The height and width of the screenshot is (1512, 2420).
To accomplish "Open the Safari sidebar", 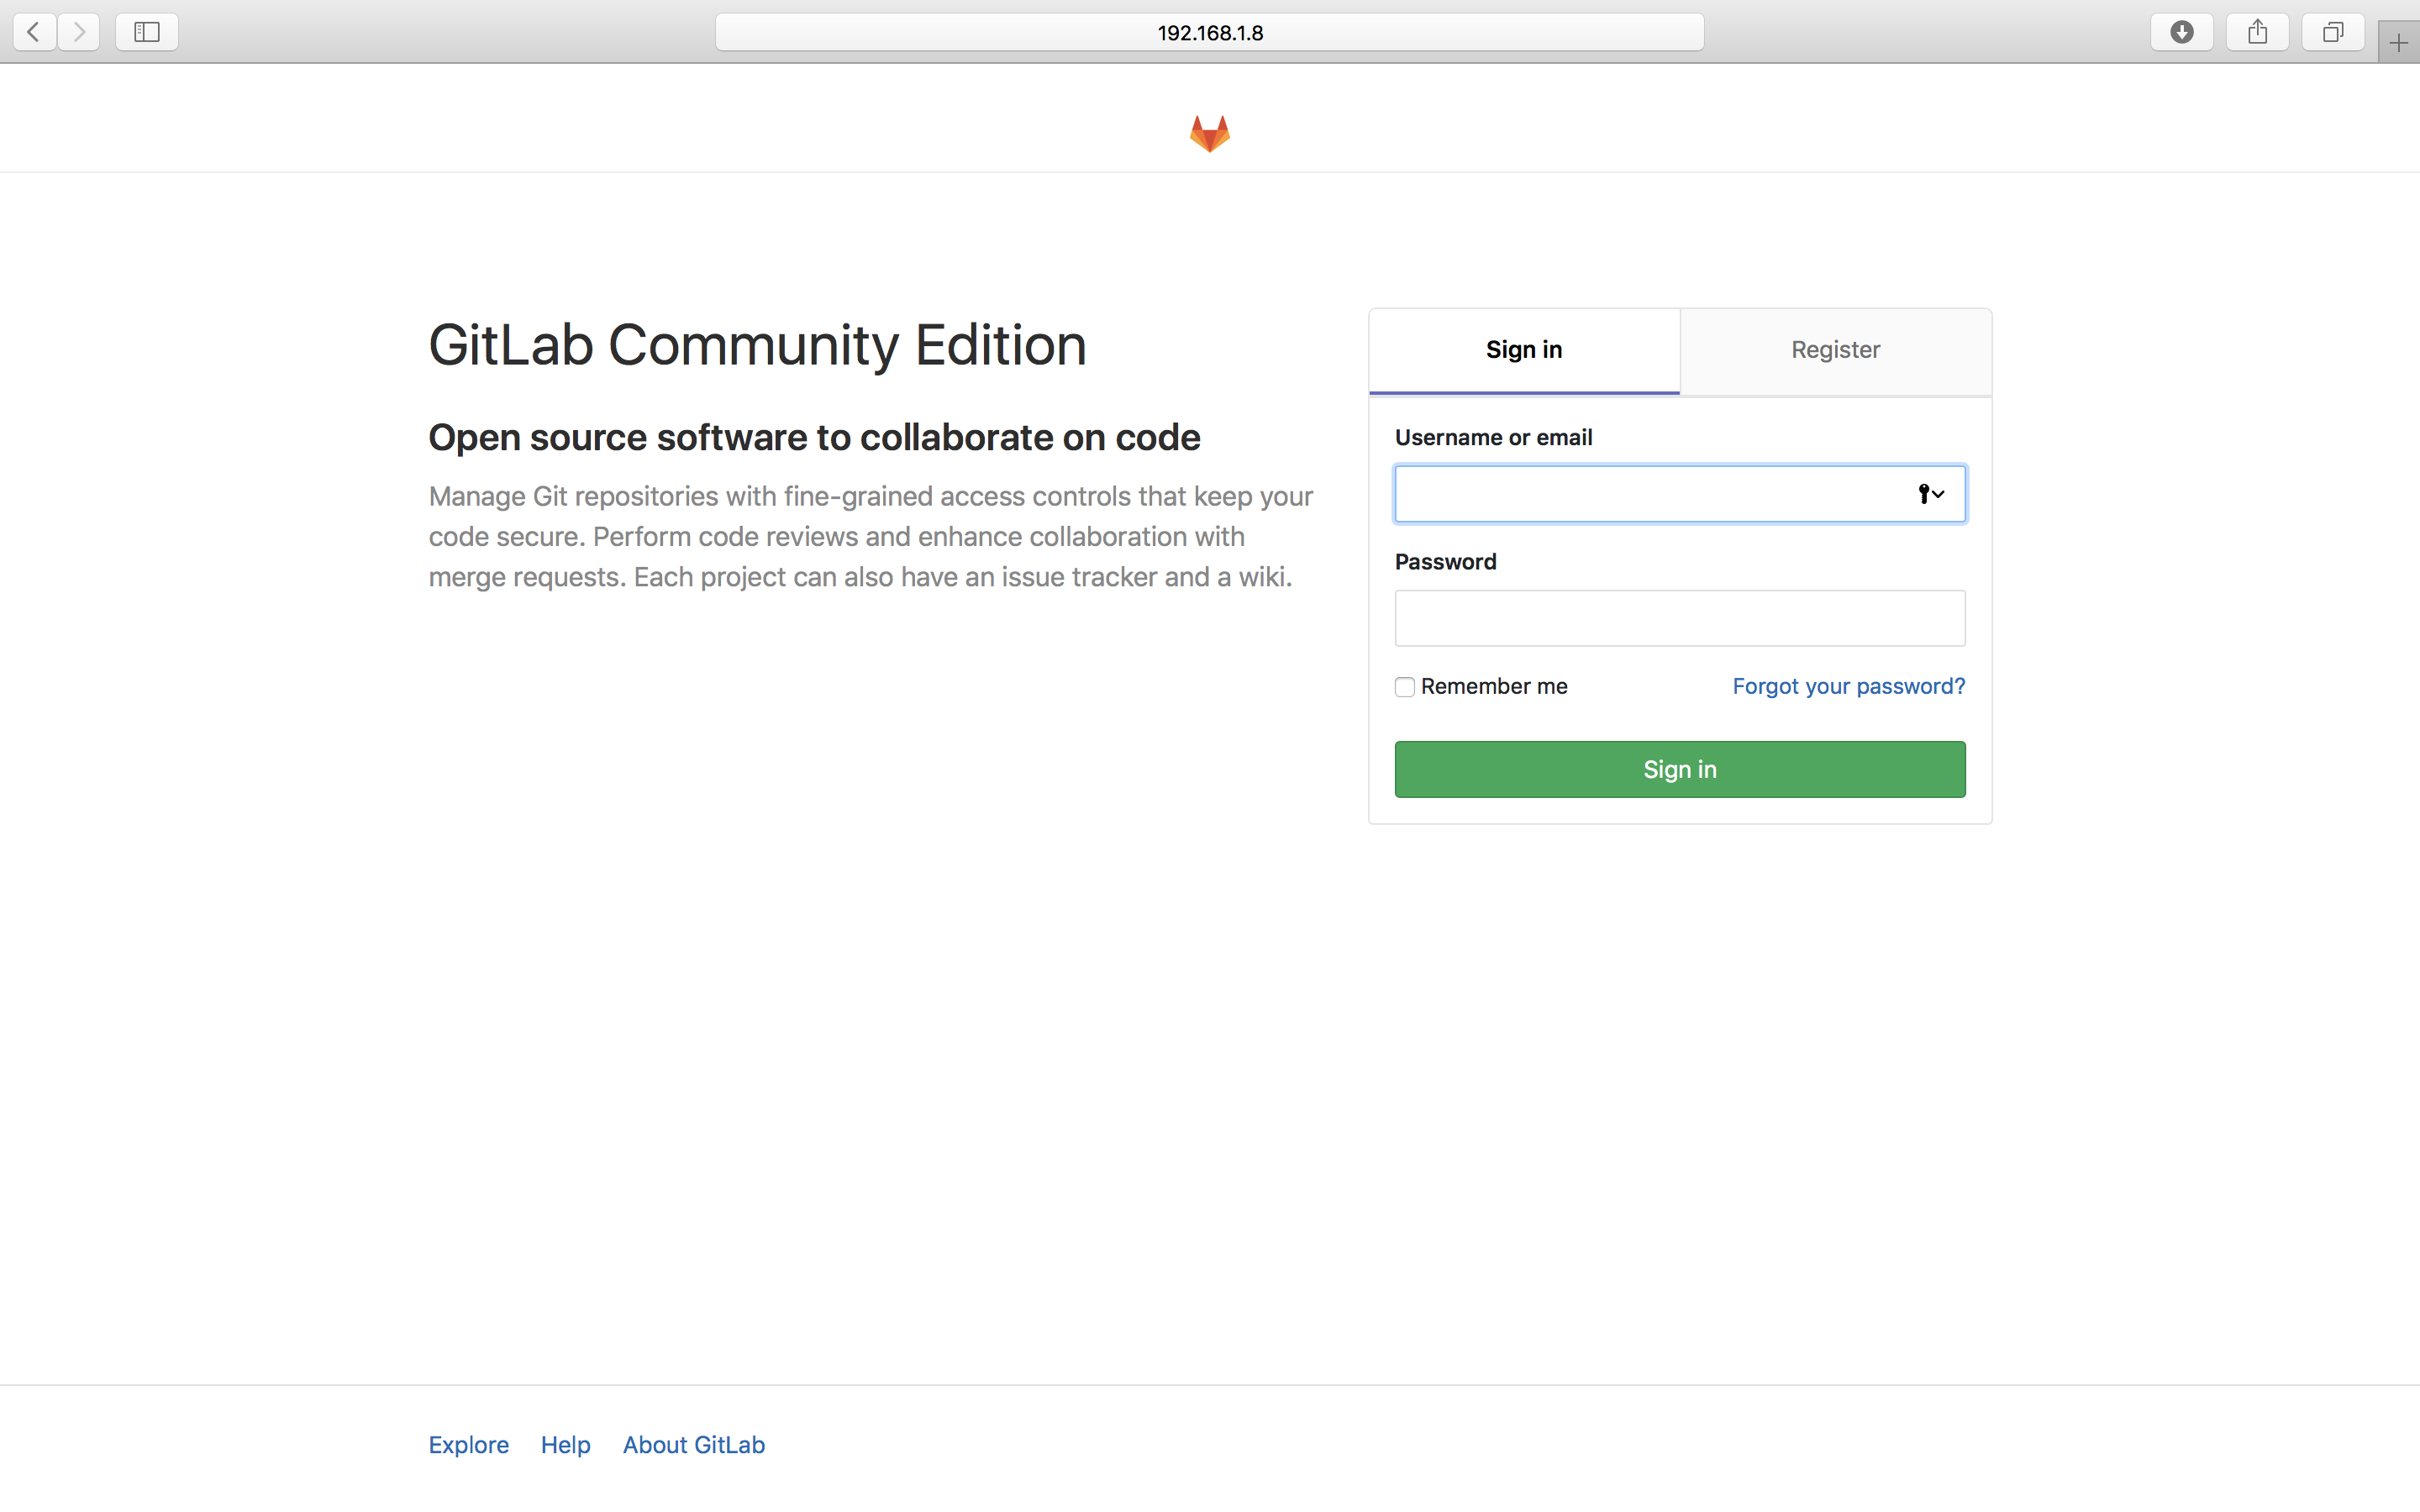I will pyautogui.click(x=146, y=31).
